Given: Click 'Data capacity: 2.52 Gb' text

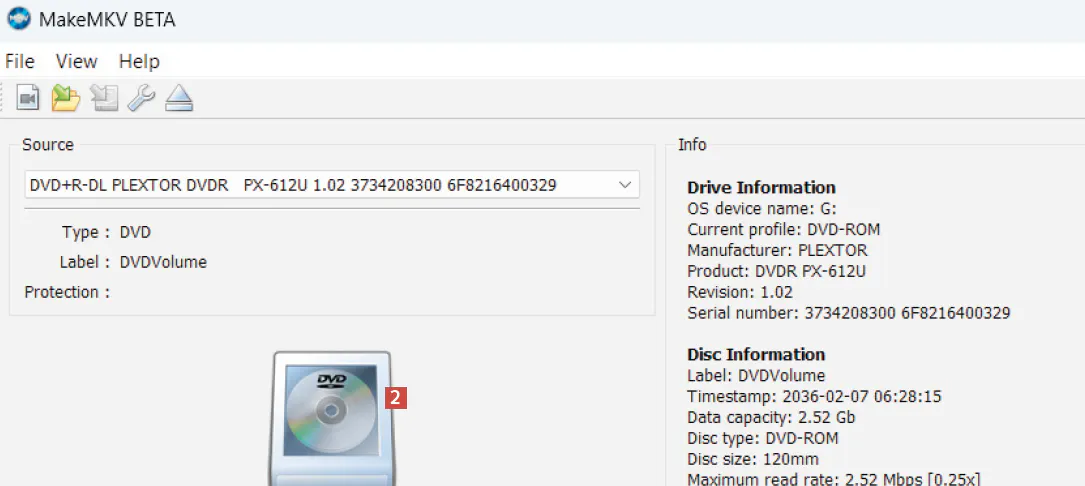Looking at the screenshot, I should (x=771, y=417).
